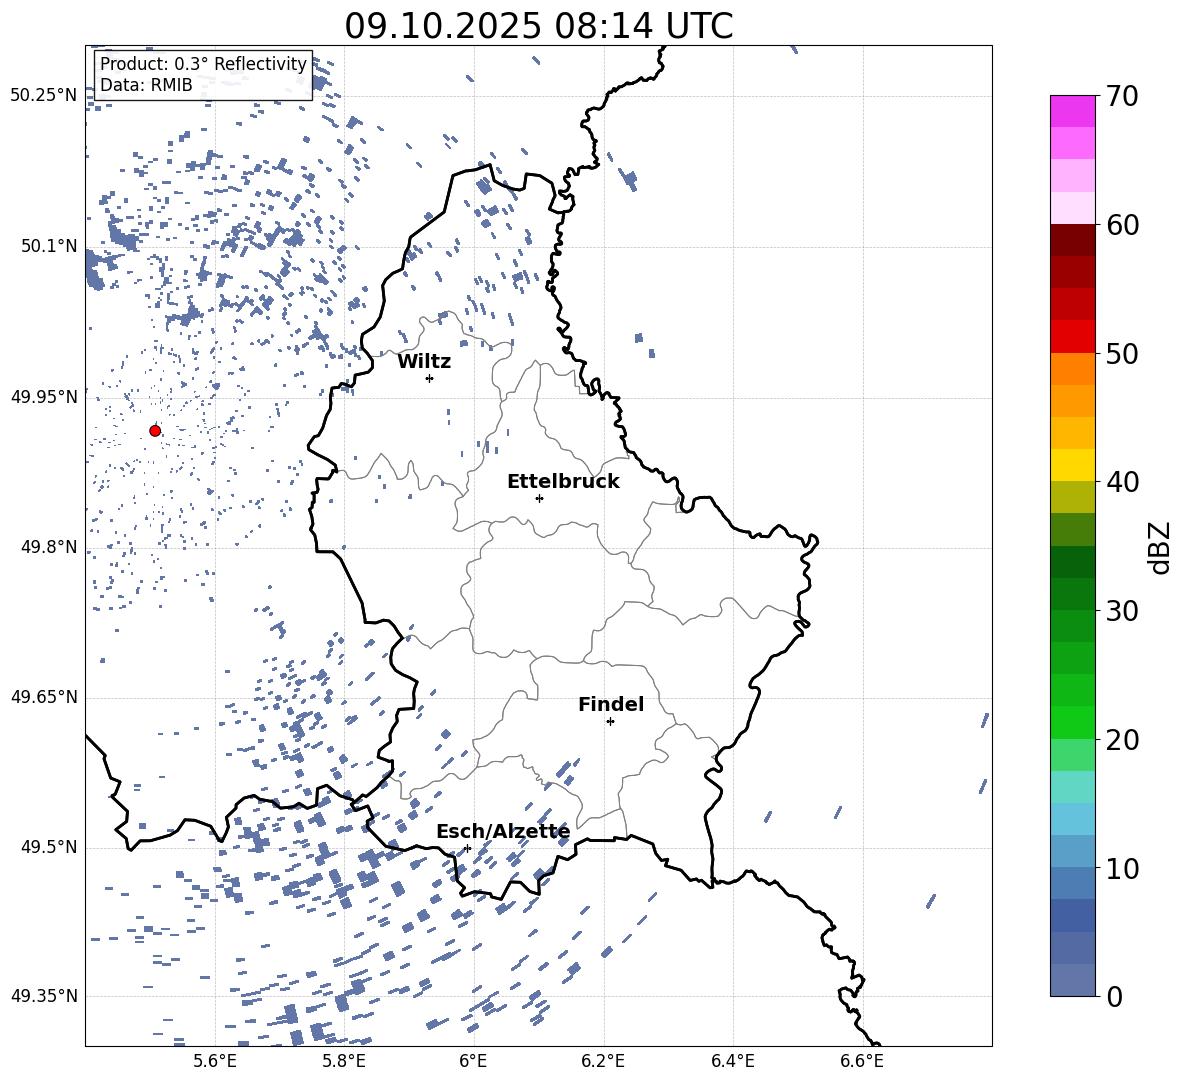Click the 49.5°N latitude label
Screen dimensions: 1184x1081
tap(49, 847)
